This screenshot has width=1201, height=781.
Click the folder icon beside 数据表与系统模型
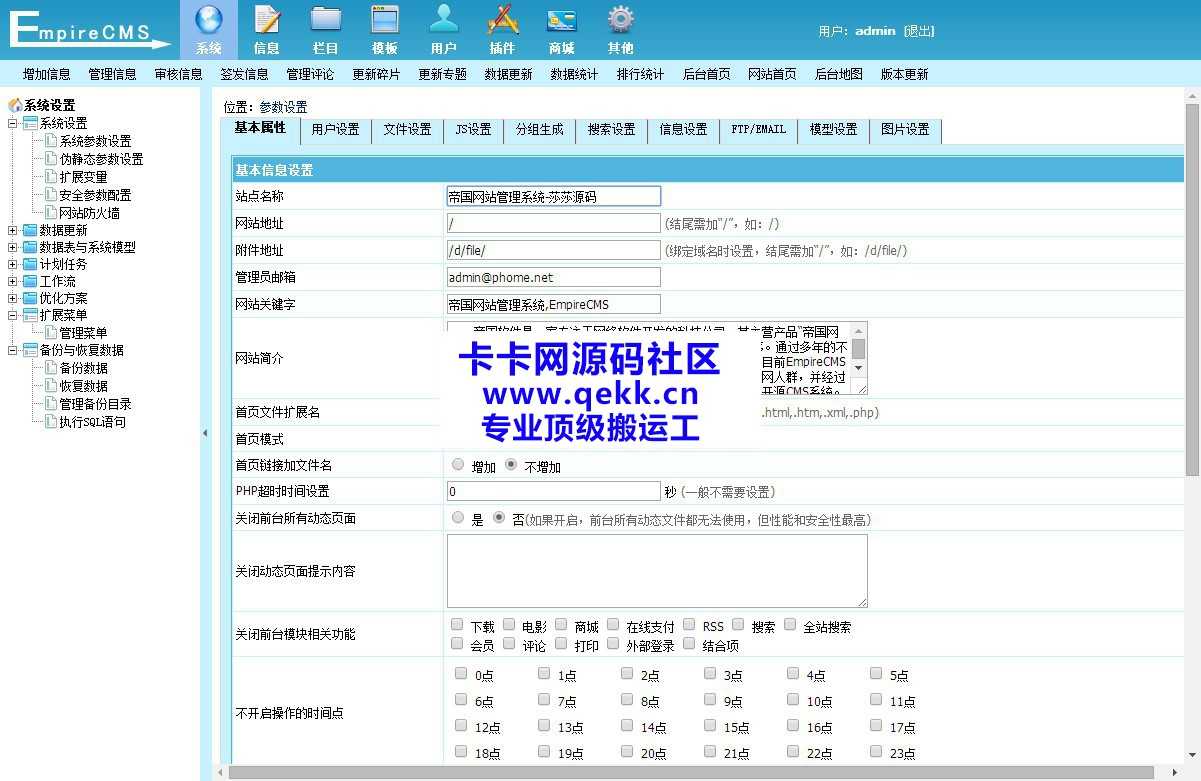click(x=30, y=247)
